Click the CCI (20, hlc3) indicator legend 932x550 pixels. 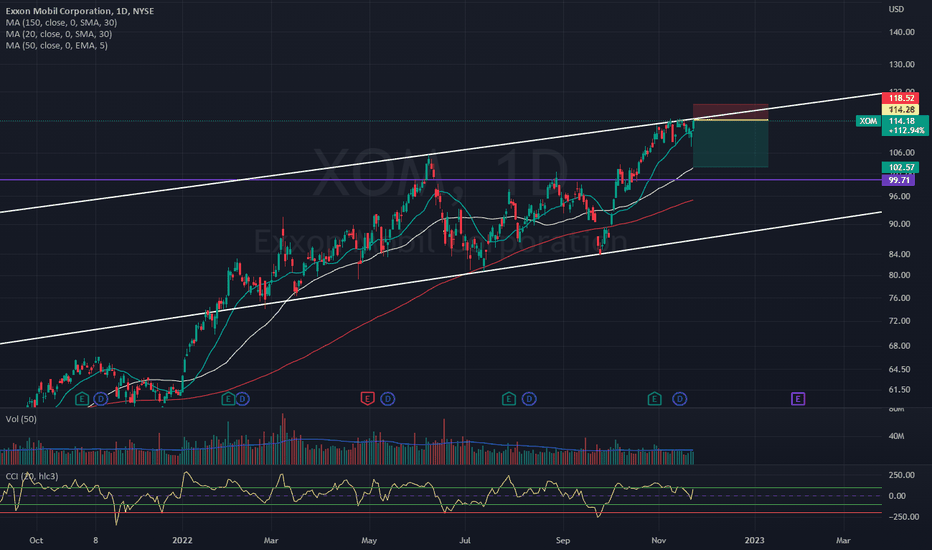tap(32, 476)
